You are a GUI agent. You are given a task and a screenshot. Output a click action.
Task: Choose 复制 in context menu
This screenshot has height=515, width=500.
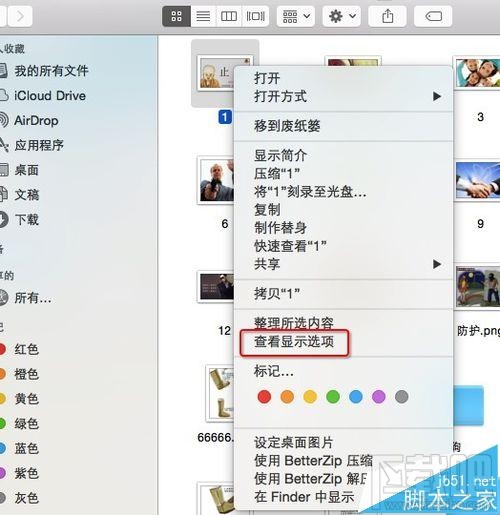343,210
